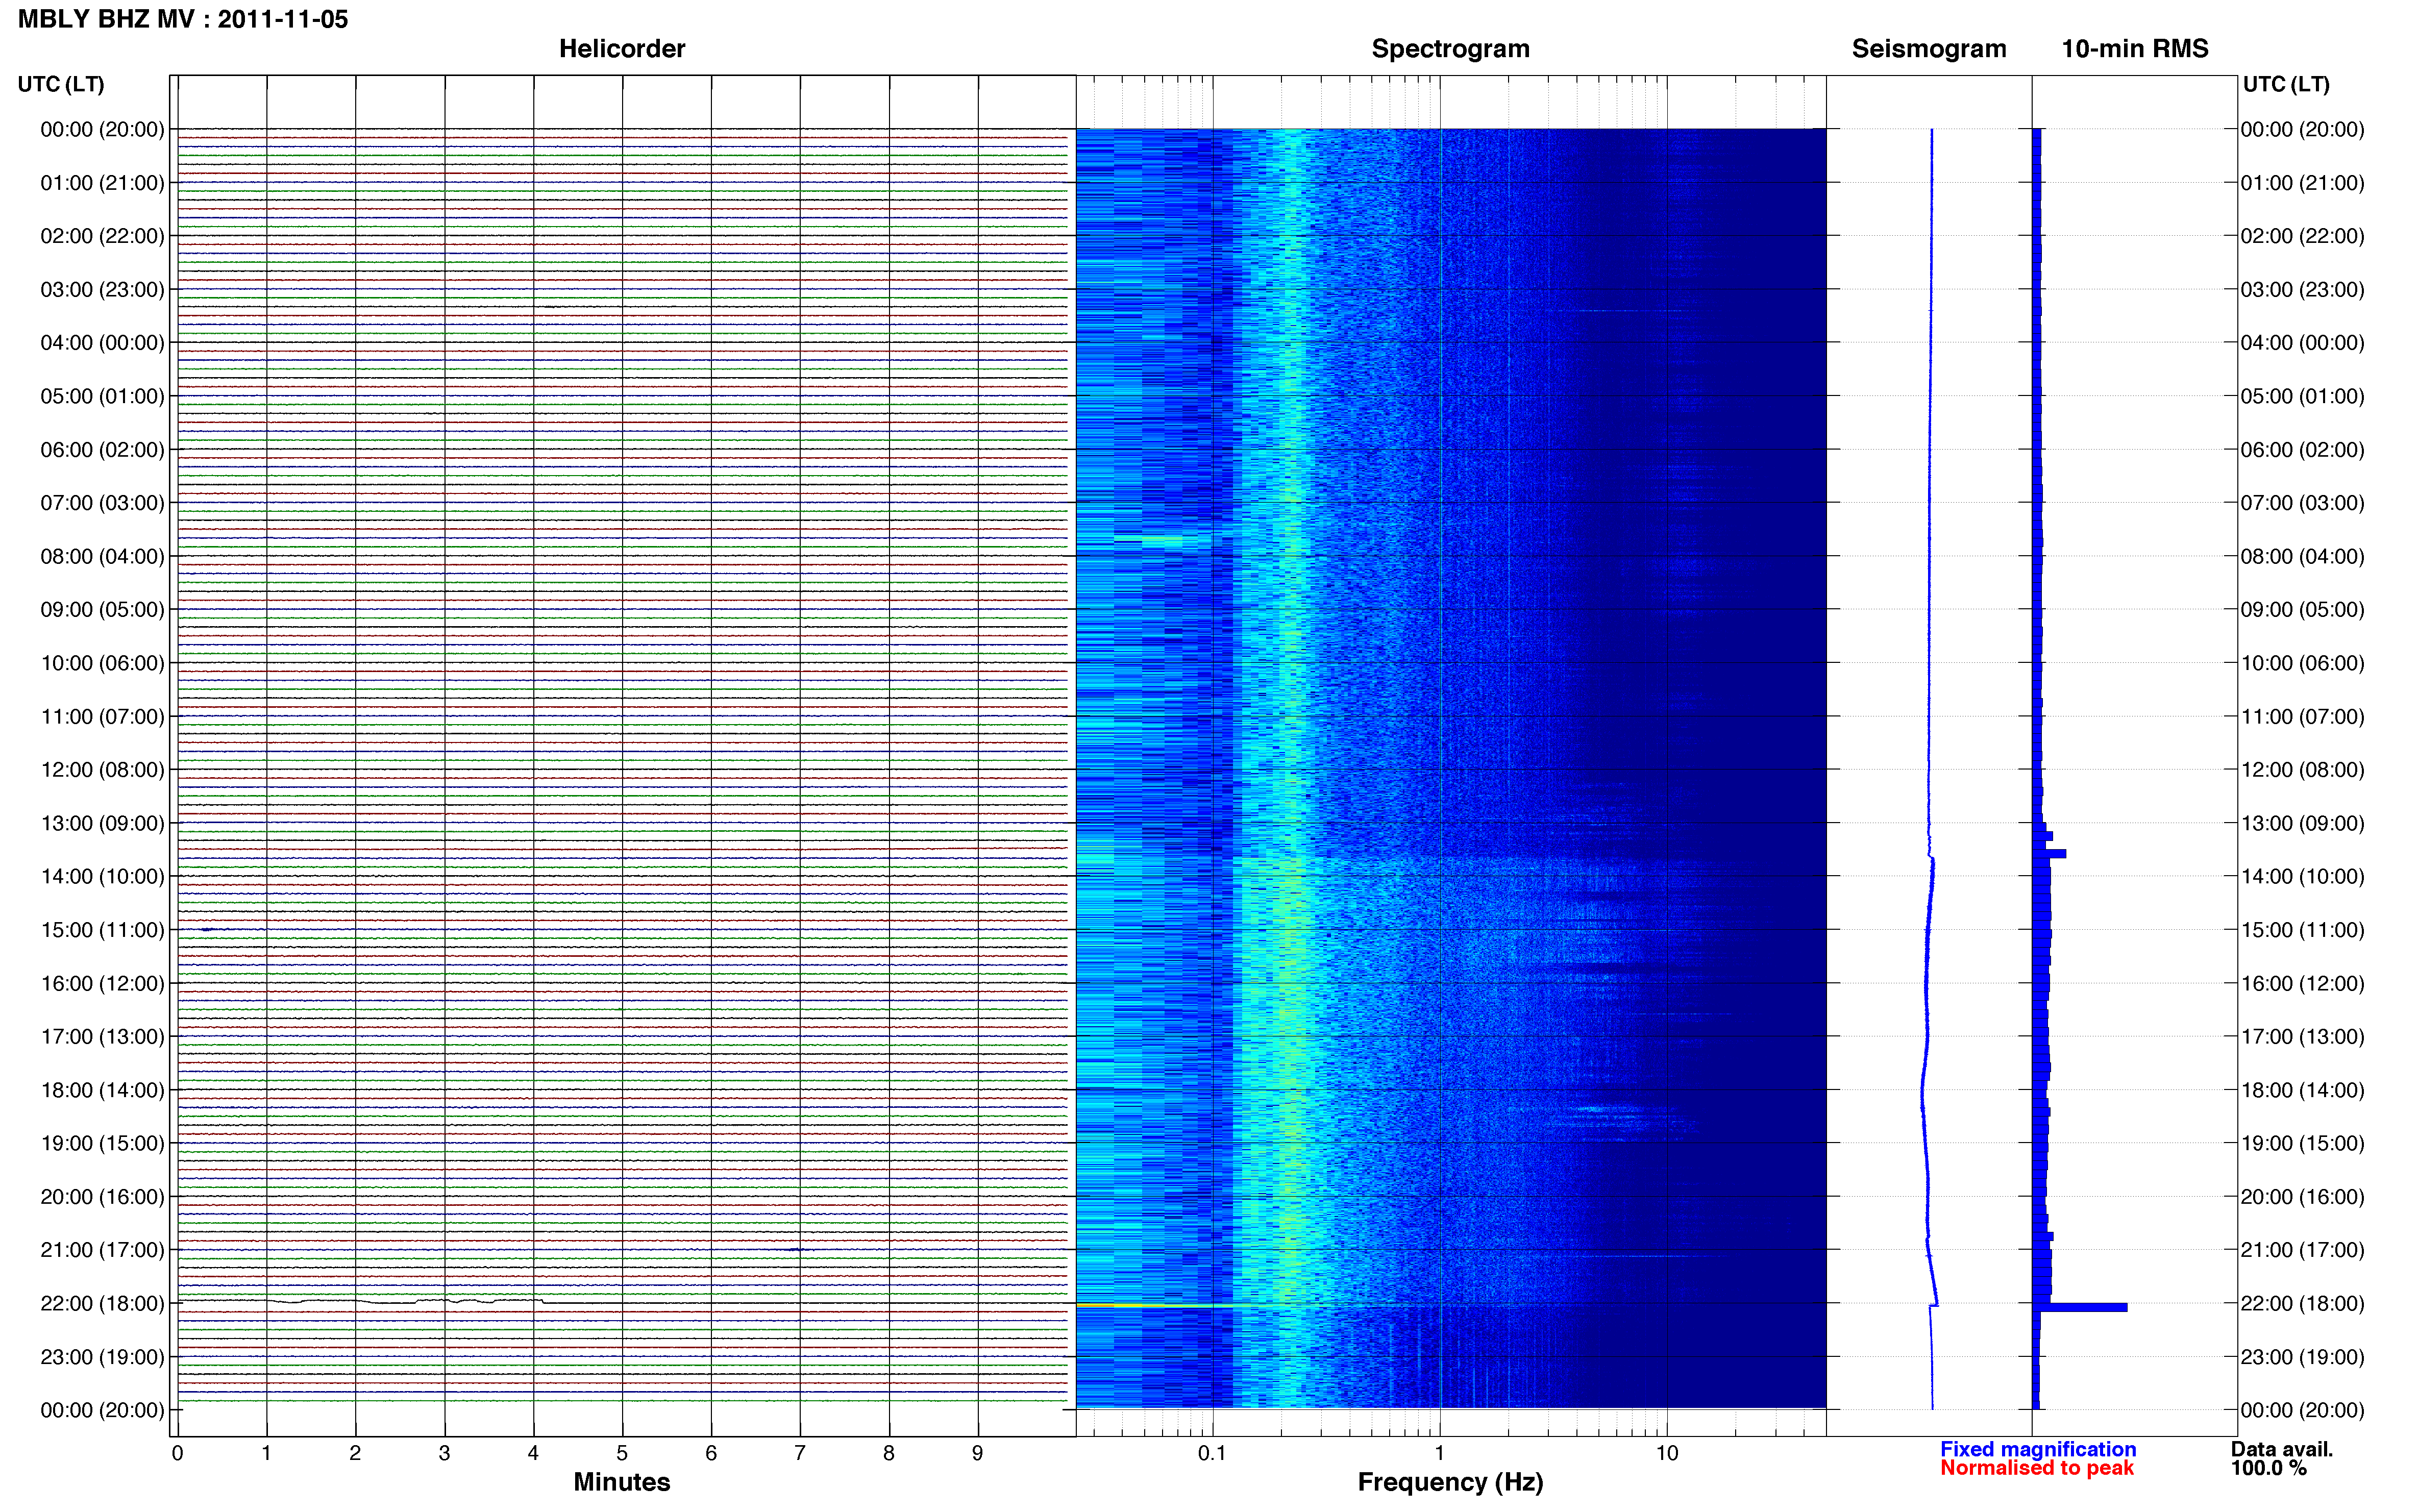Click '02:00 (22:00)' beside the RMS panel
2419x1512 pixels.
tap(2302, 236)
